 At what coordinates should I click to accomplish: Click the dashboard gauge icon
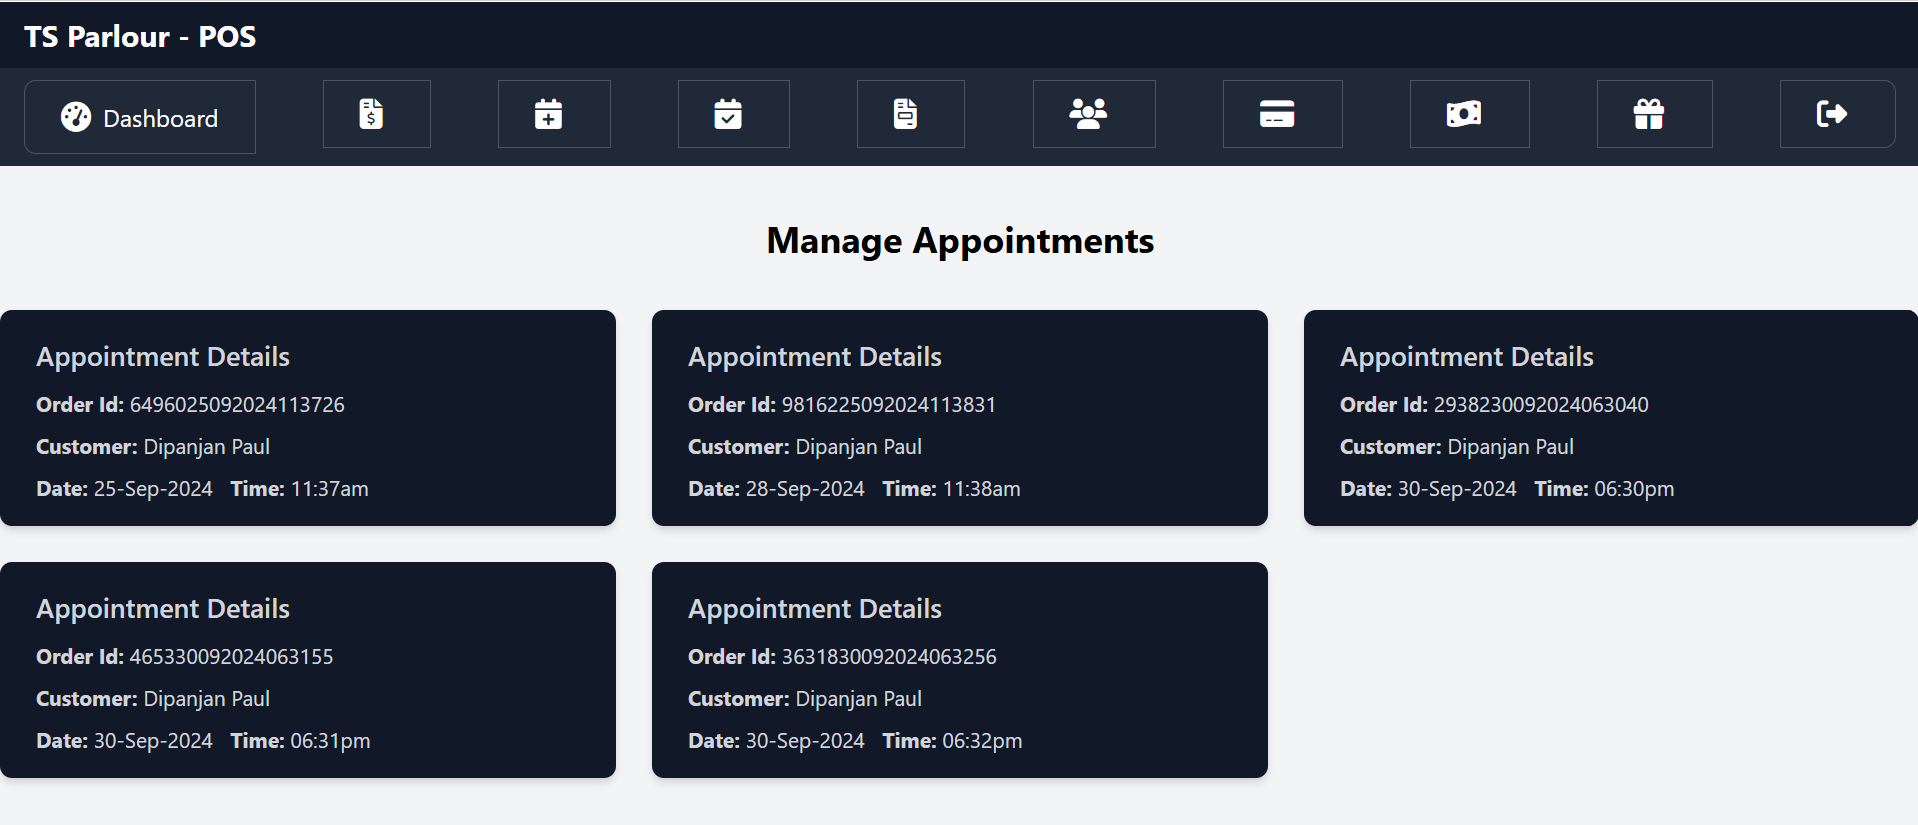pyautogui.click(x=76, y=117)
